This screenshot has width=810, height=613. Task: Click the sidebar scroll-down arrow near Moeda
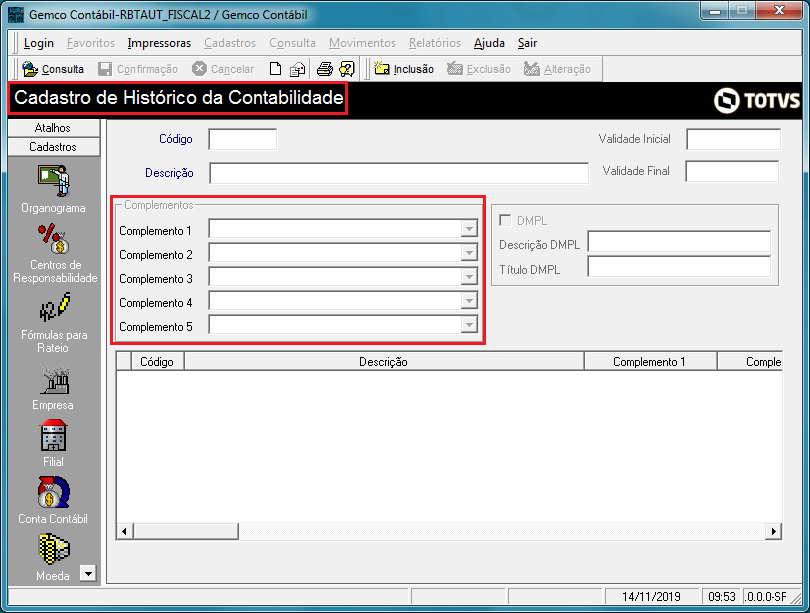click(x=88, y=573)
